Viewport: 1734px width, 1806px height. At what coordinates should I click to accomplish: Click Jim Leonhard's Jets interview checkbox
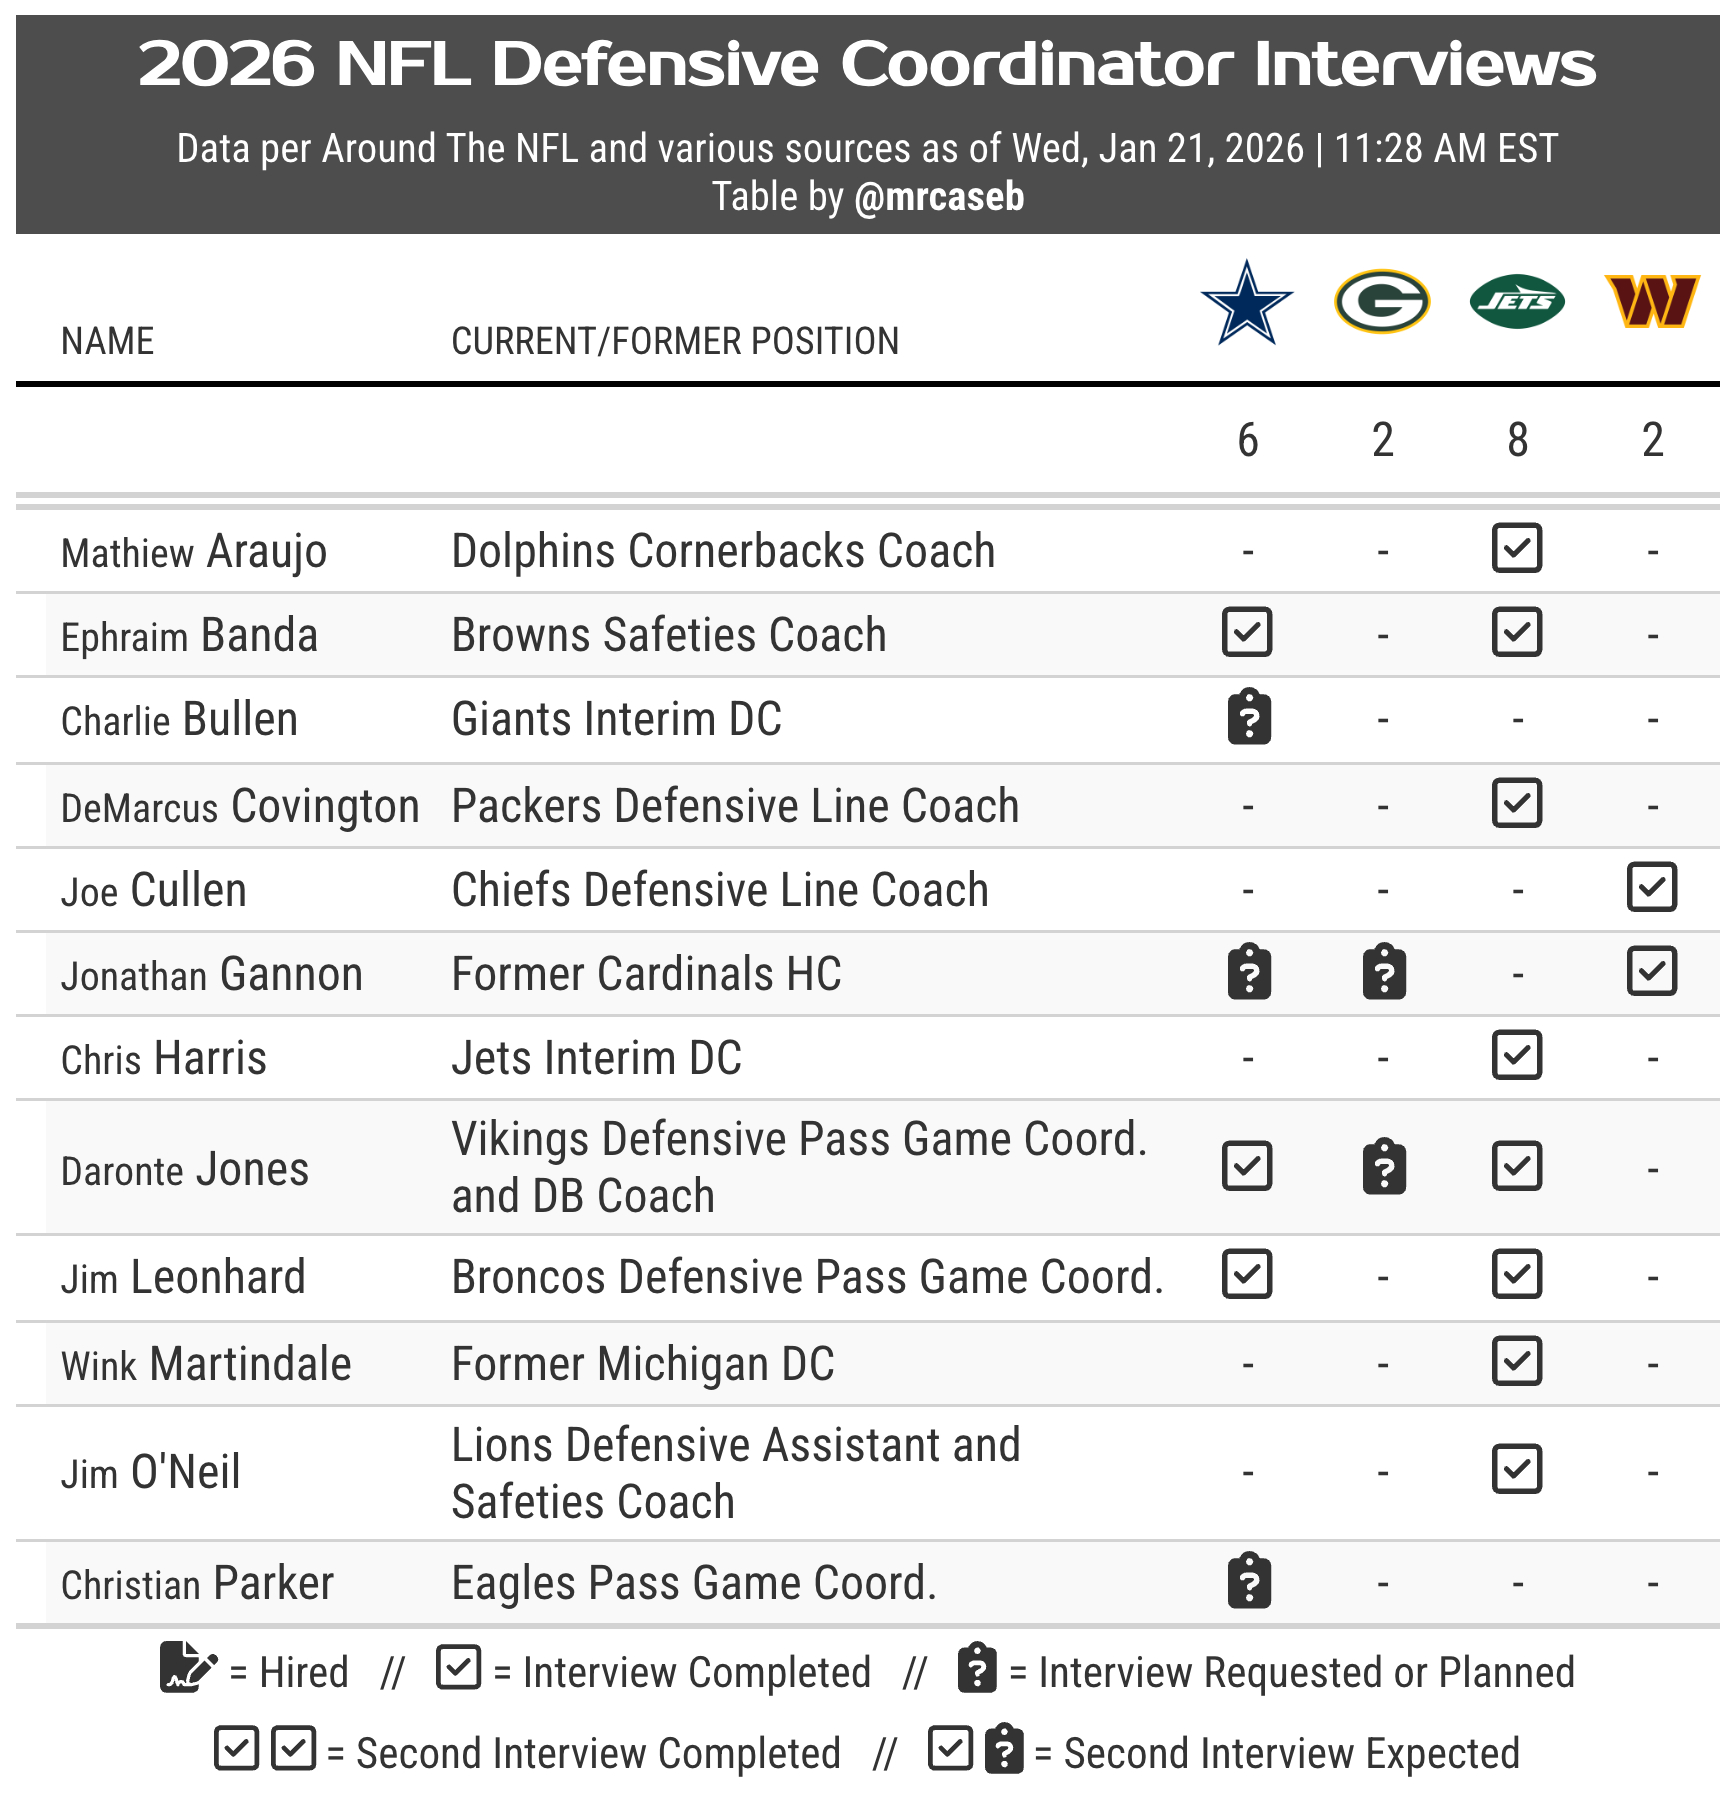click(1517, 1275)
